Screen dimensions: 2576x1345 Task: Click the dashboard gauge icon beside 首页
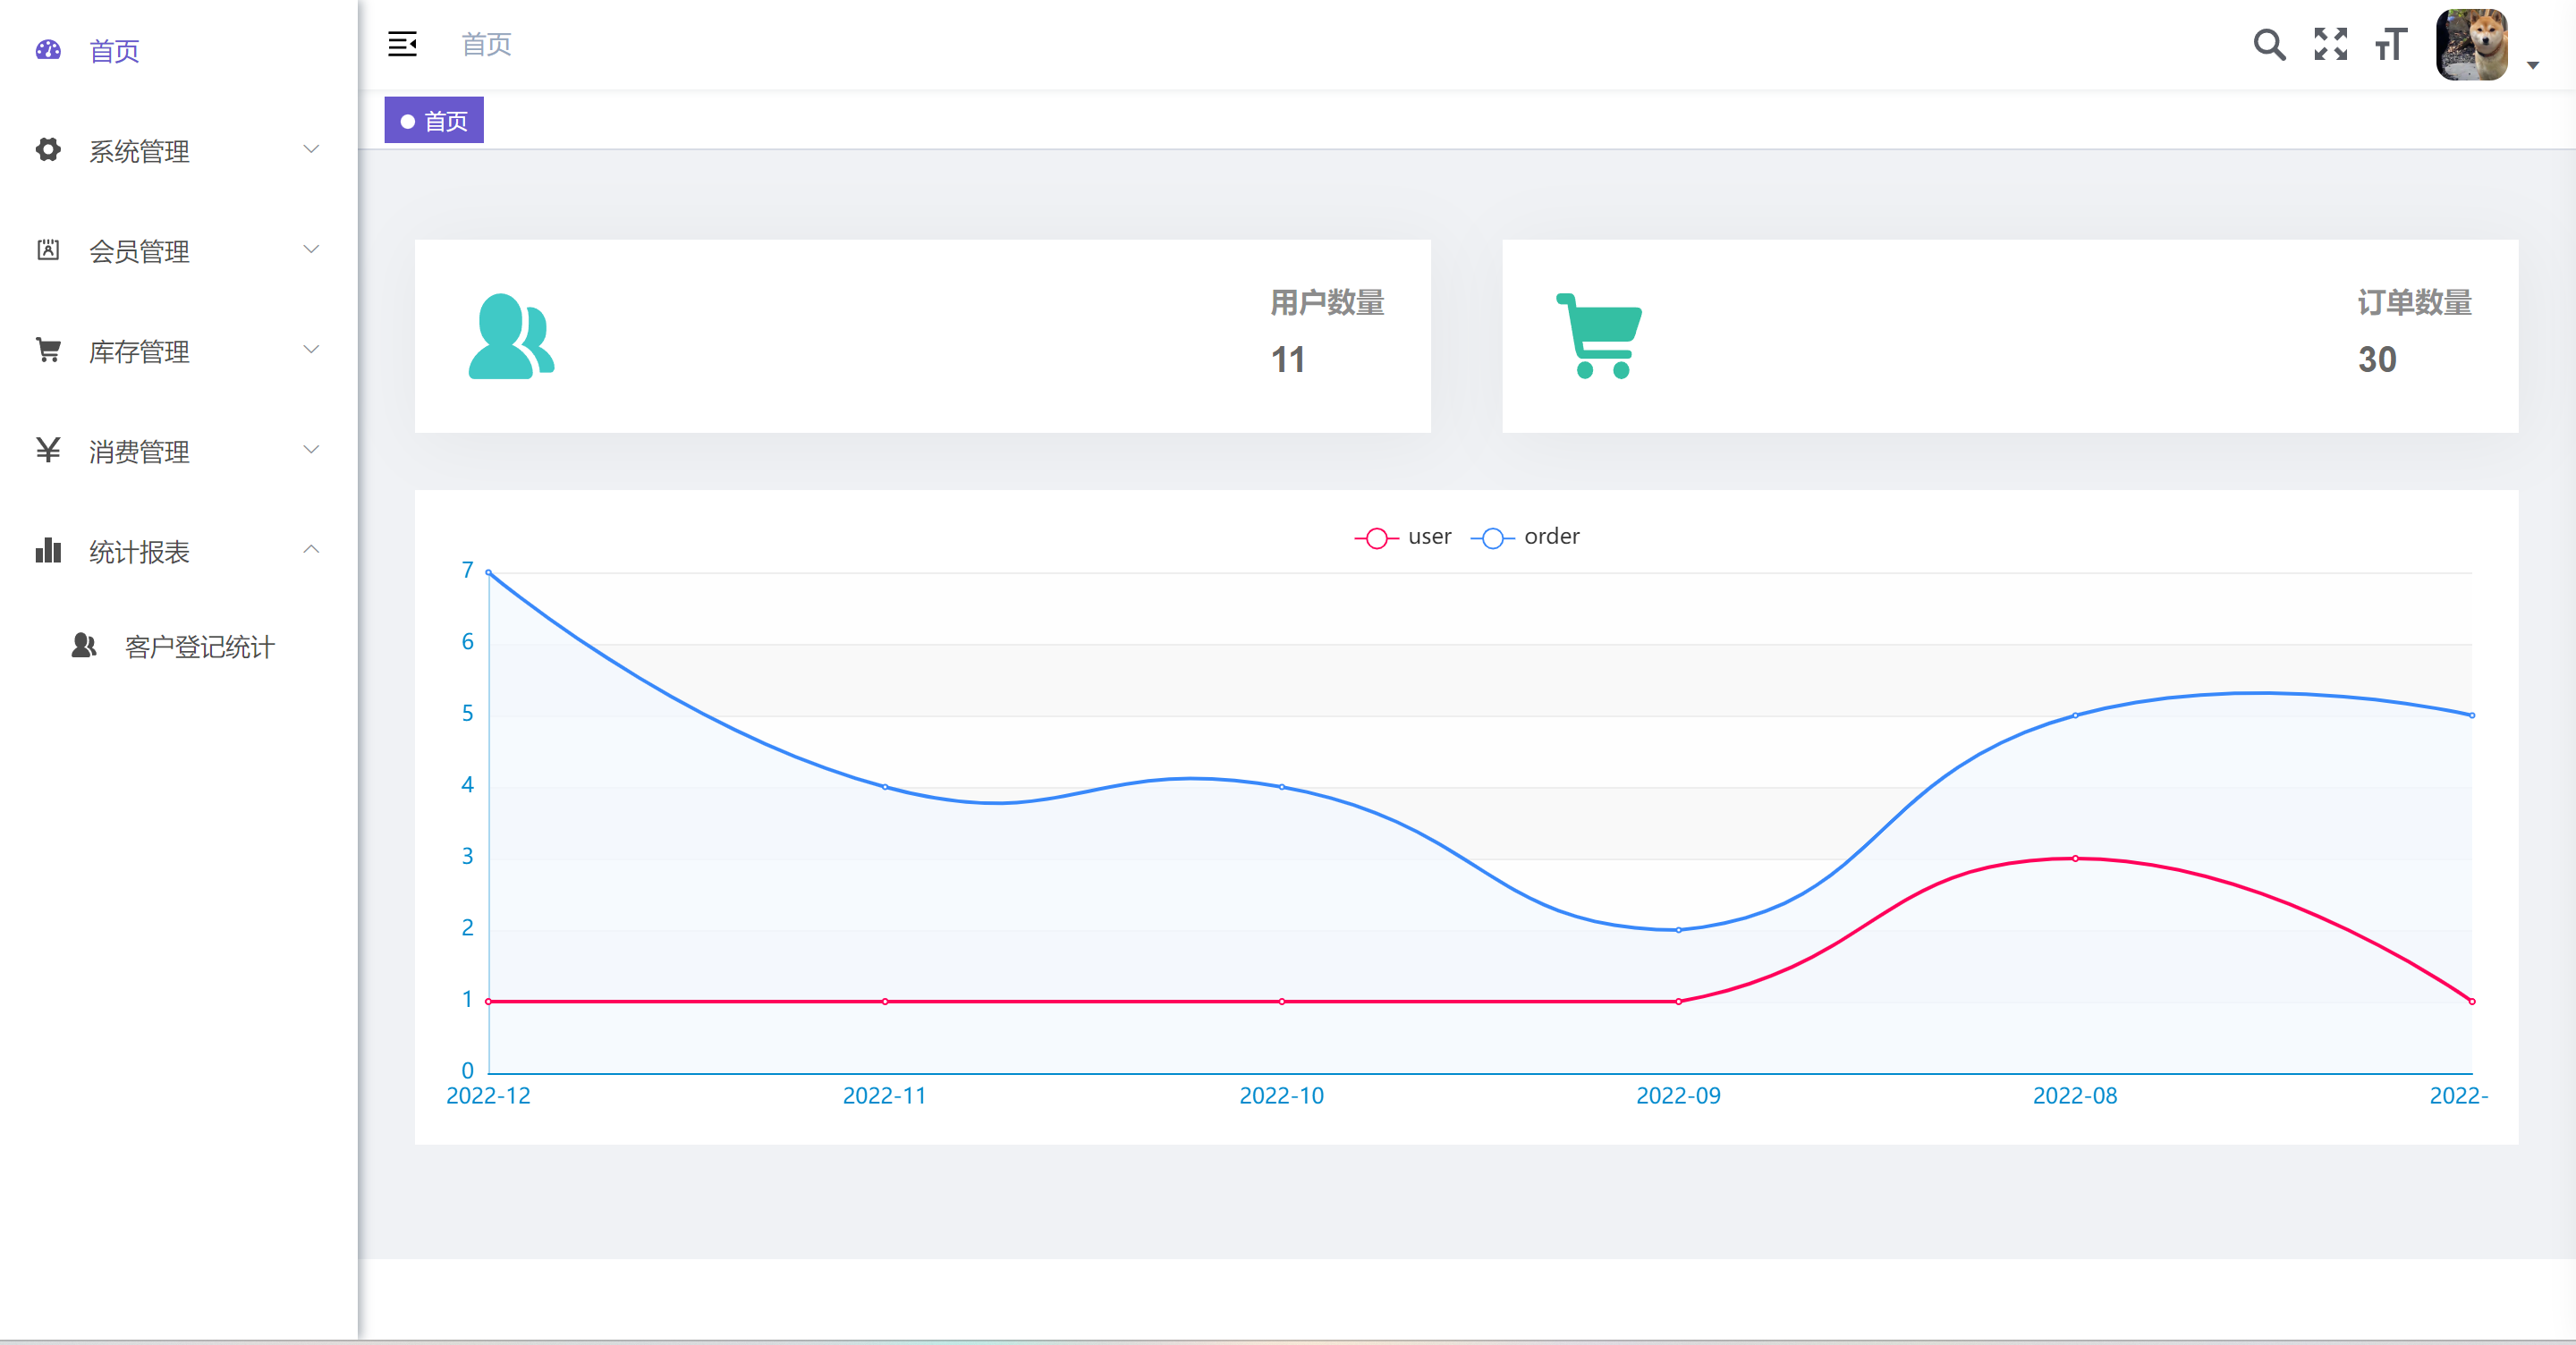coord(48,50)
